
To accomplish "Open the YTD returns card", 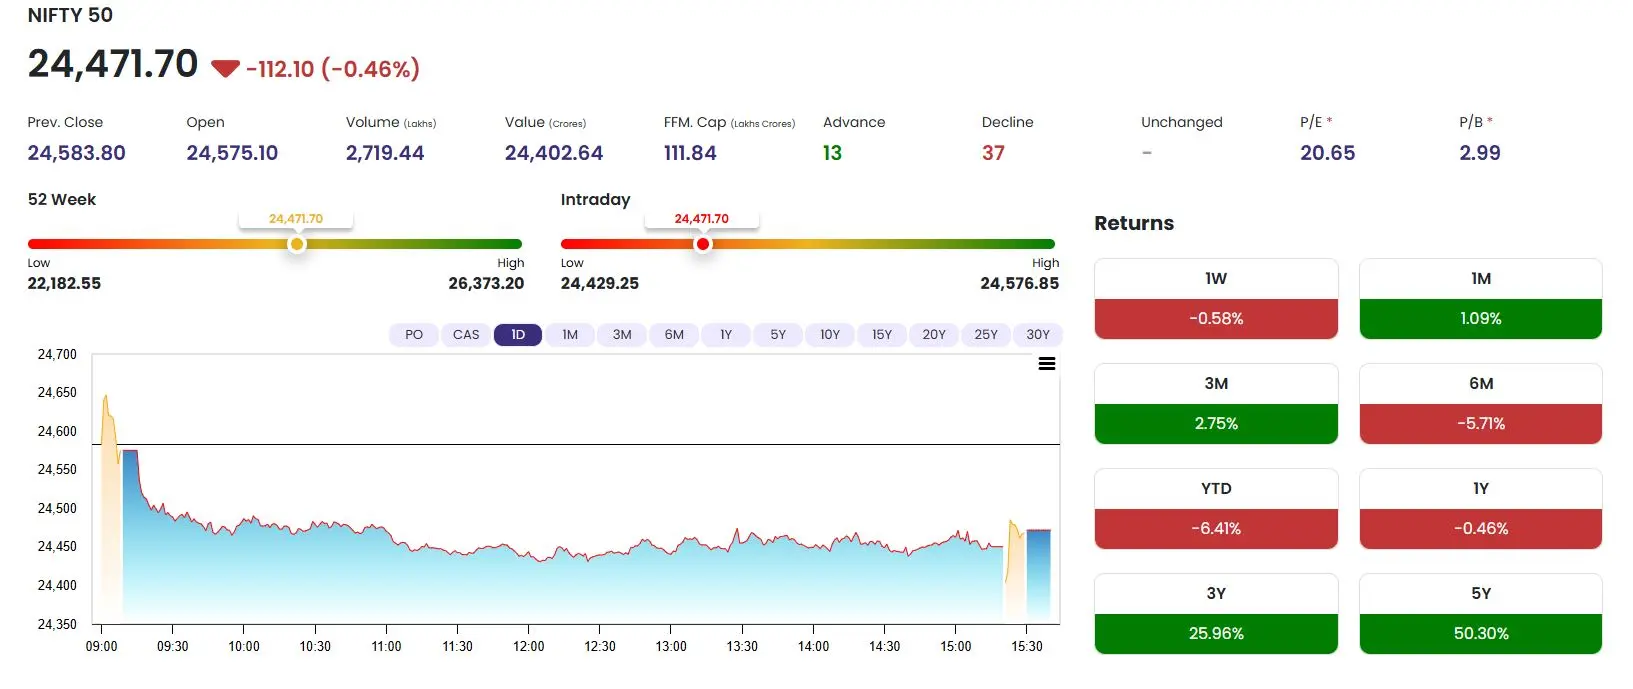I will pos(1216,509).
